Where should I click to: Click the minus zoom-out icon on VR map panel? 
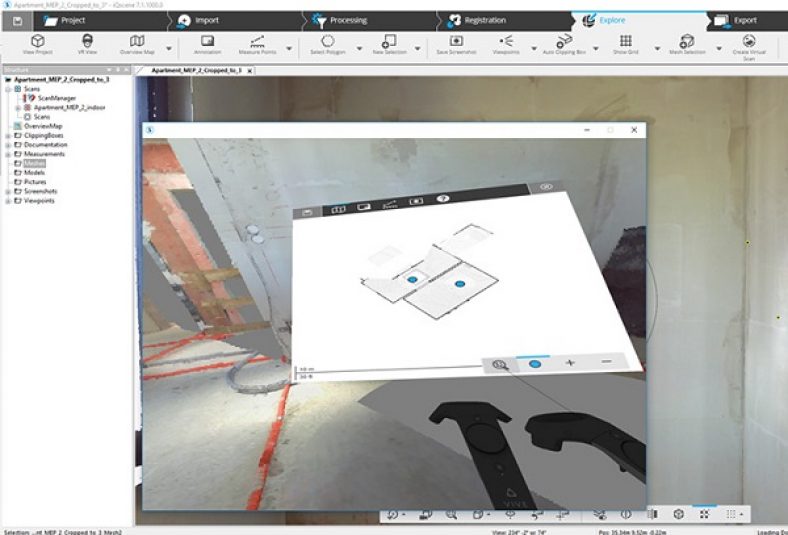[607, 361]
